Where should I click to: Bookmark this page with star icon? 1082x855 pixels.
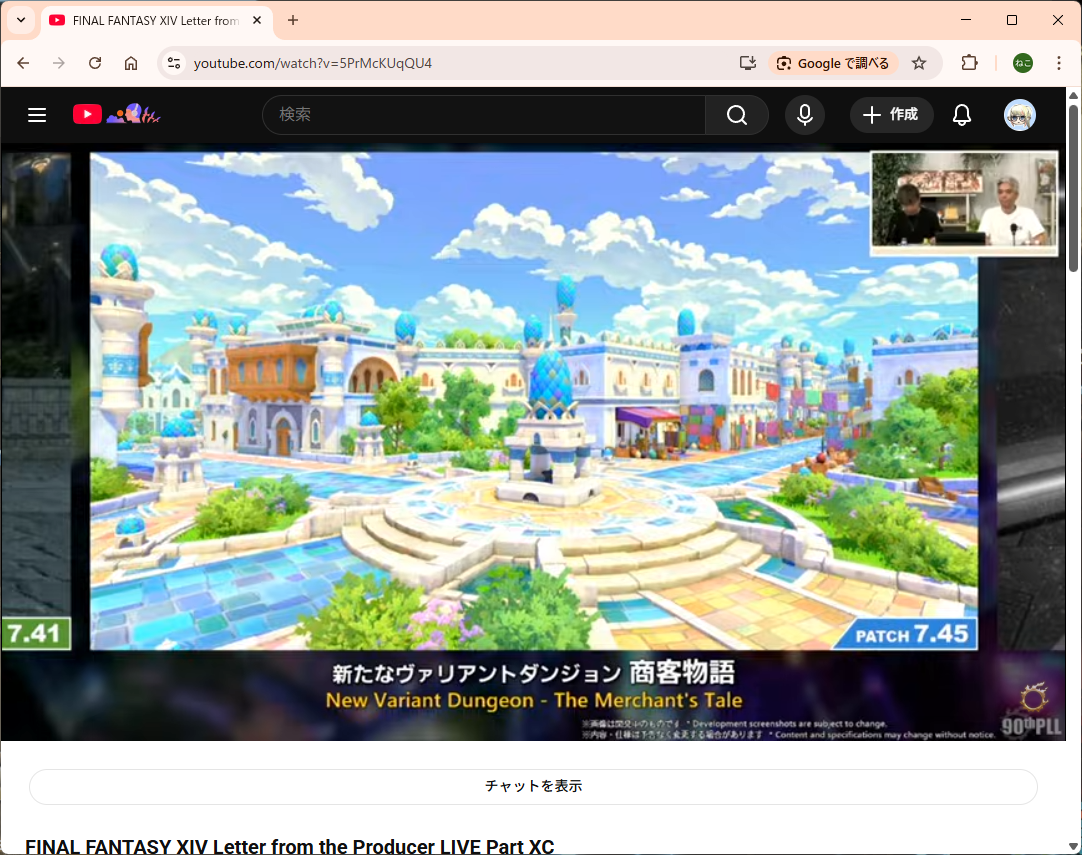click(919, 63)
